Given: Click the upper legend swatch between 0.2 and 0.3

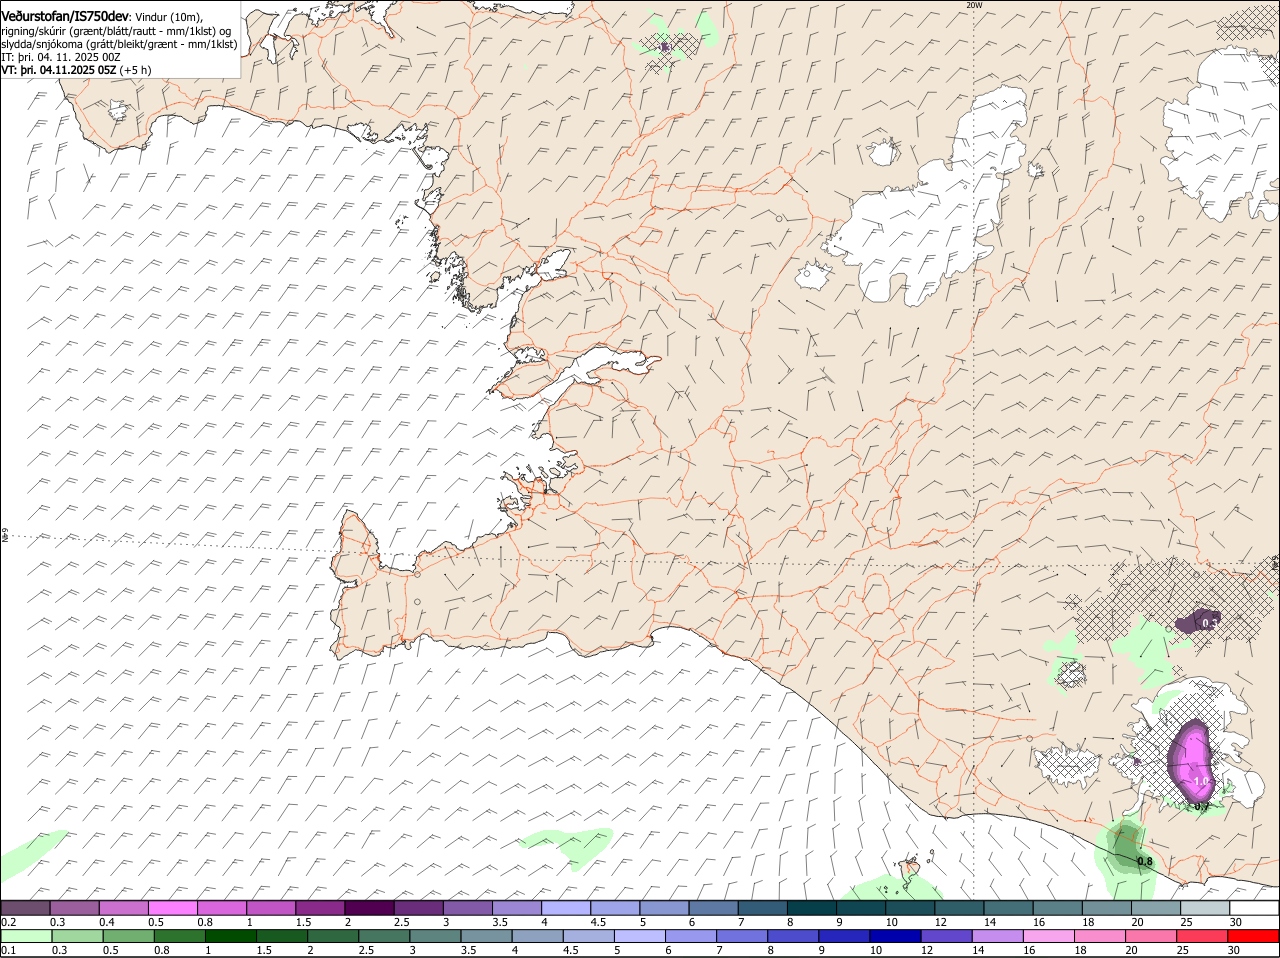Looking at the screenshot, I should [x=25, y=908].
